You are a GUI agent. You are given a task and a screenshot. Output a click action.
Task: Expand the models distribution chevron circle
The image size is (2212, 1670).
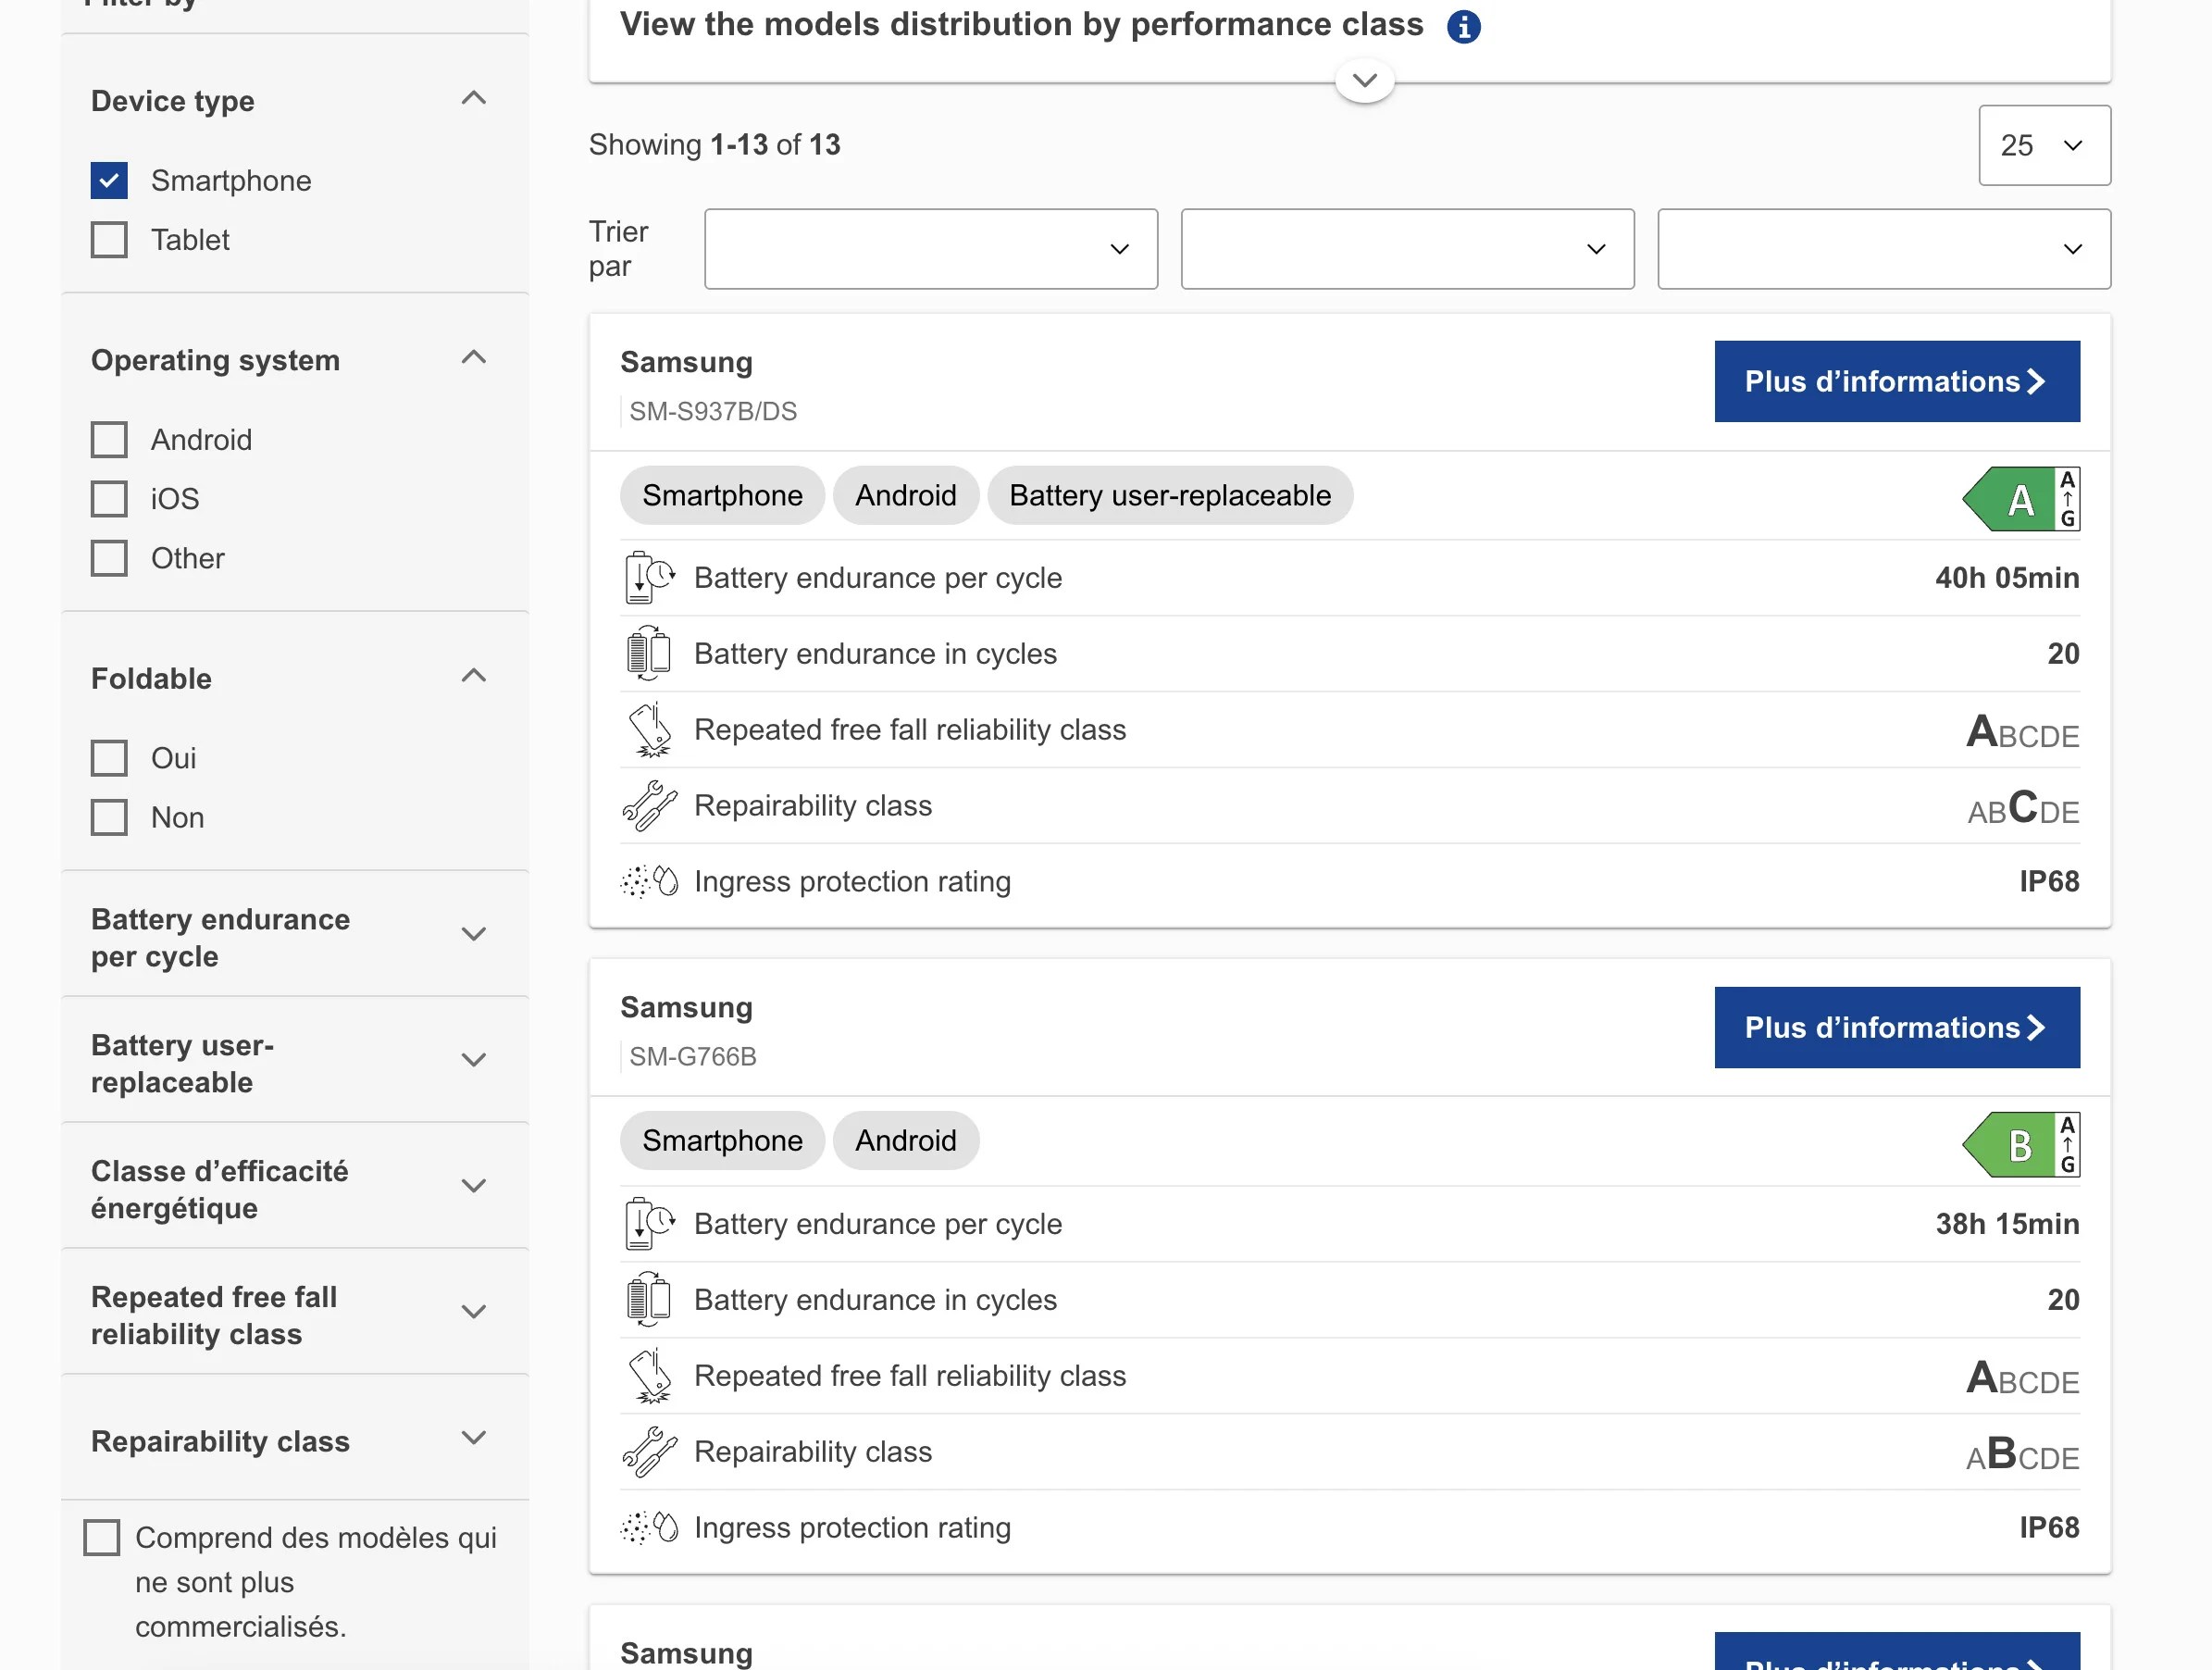(x=1365, y=80)
